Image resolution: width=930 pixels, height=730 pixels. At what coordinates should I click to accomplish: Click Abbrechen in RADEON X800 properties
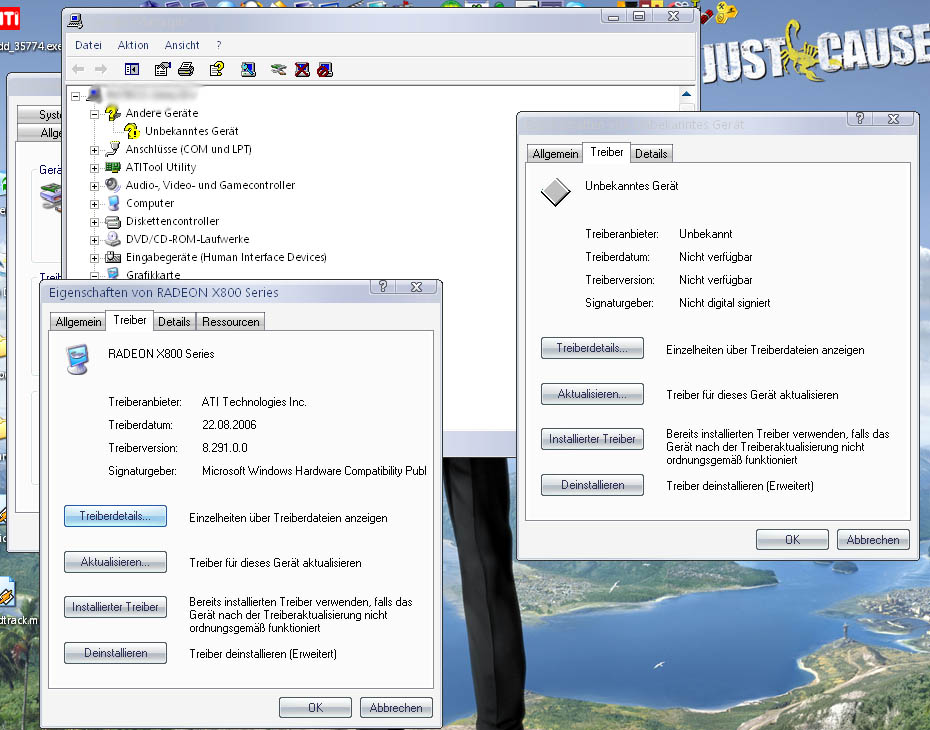[396, 707]
